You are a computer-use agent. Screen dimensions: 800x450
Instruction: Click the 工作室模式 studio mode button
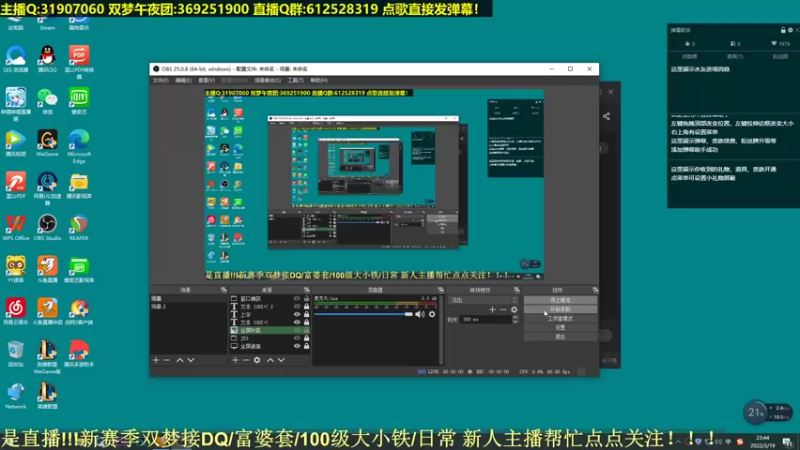tap(560, 318)
